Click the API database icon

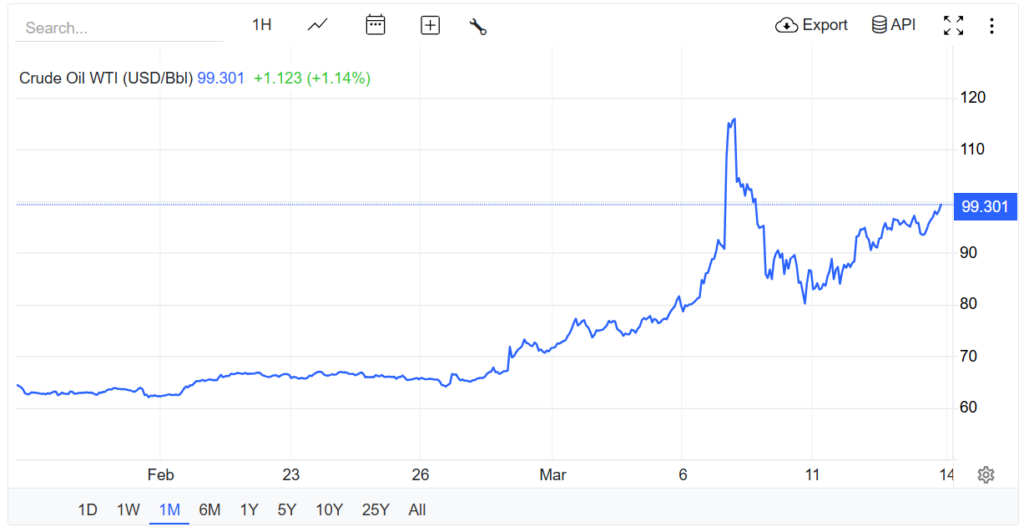click(x=880, y=25)
